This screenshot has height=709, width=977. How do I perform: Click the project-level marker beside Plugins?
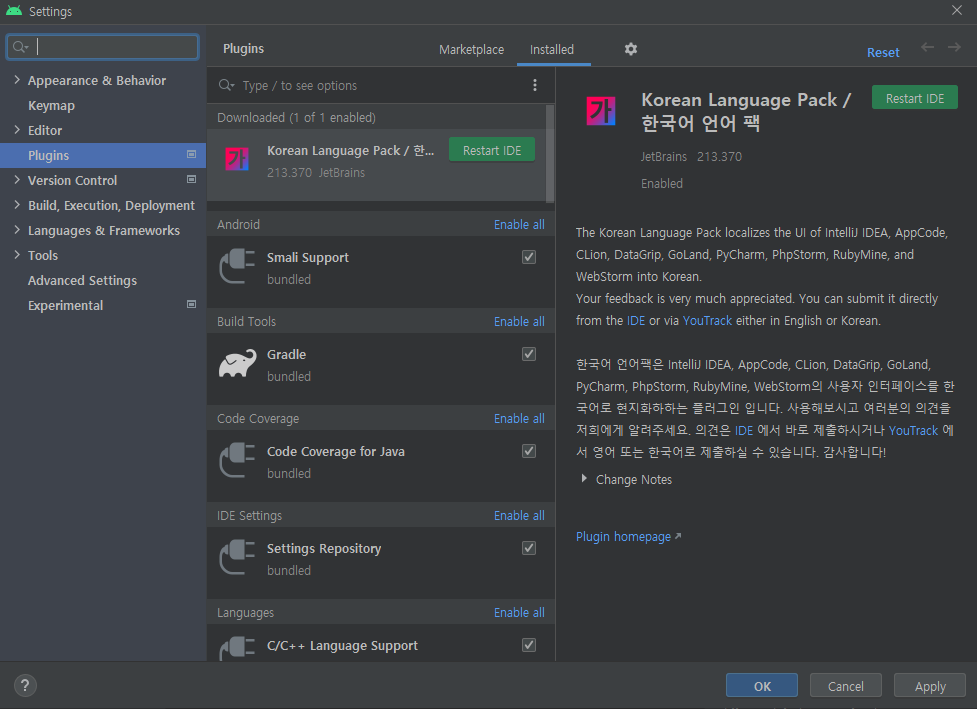tap(191, 155)
